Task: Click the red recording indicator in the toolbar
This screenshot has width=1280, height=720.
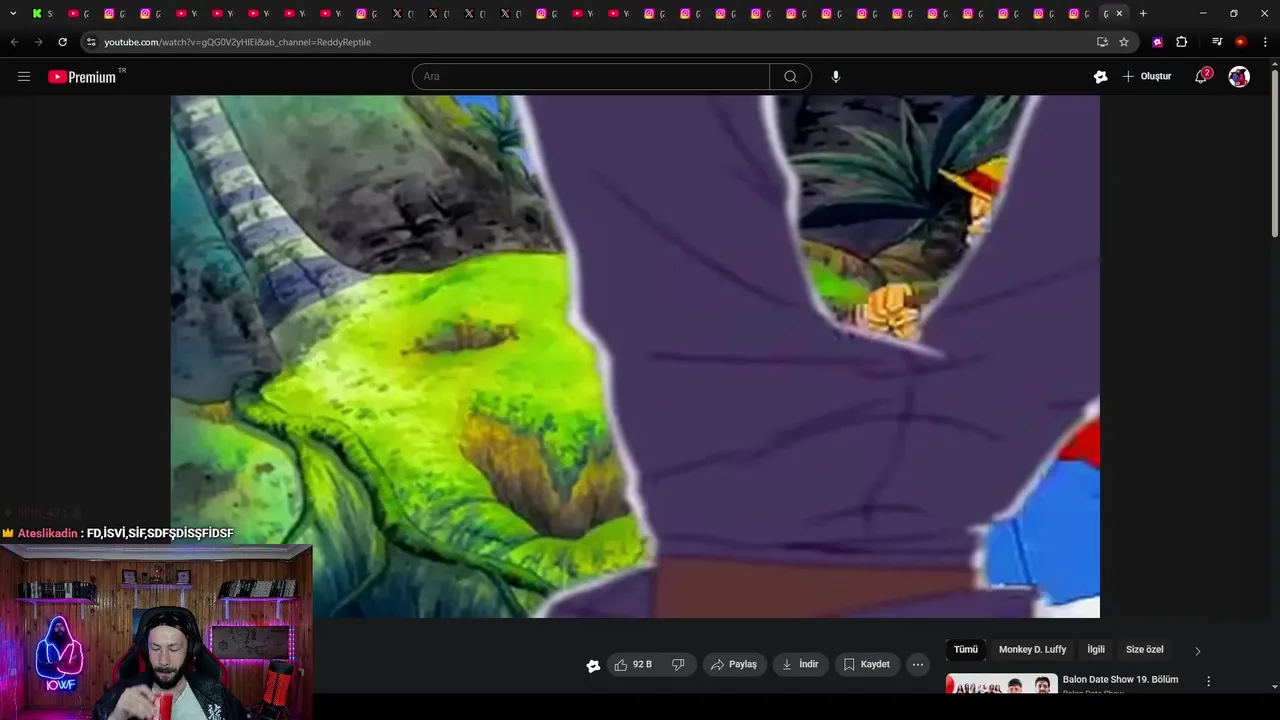Action: click(x=1241, y=42)
